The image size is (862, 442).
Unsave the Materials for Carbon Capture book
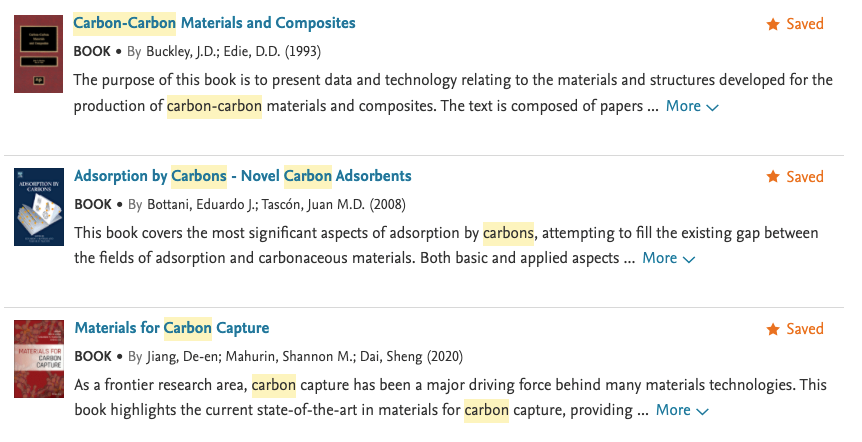(795, 329)
